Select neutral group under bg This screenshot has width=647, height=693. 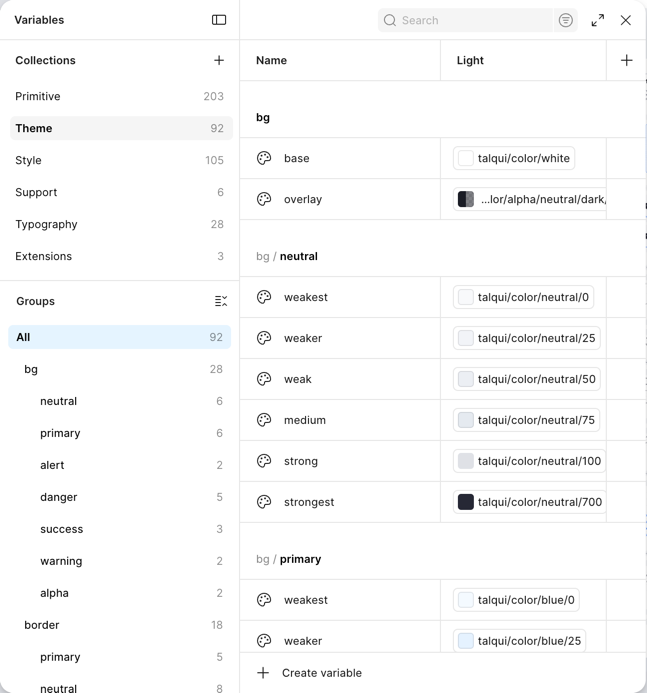[119, 401]
